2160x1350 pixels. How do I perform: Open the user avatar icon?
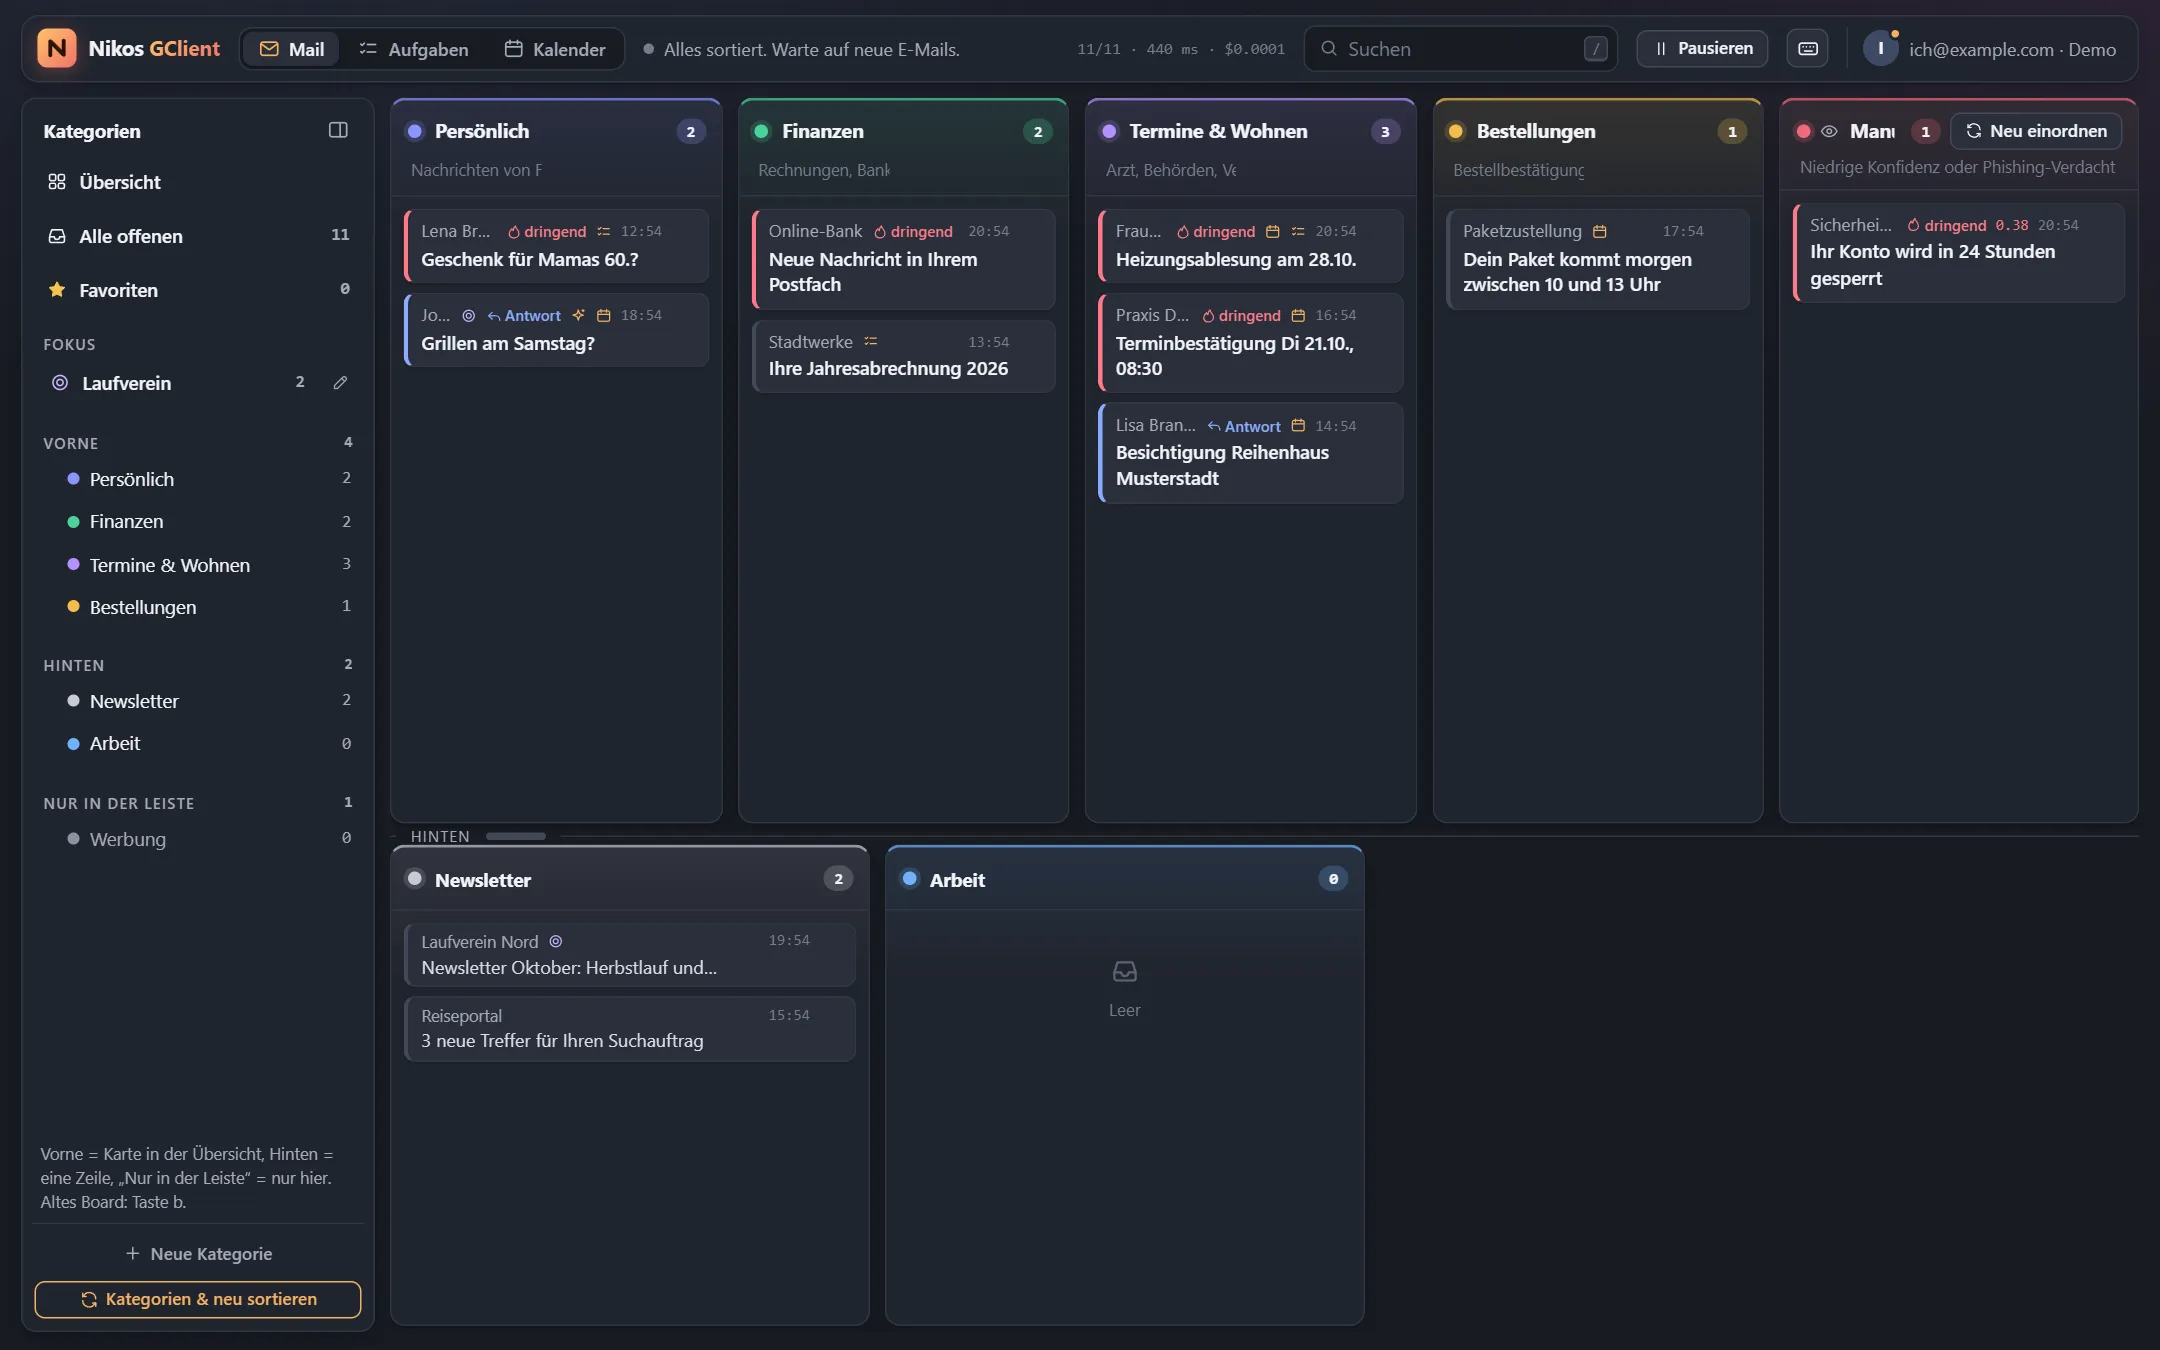coord(1880,48)
